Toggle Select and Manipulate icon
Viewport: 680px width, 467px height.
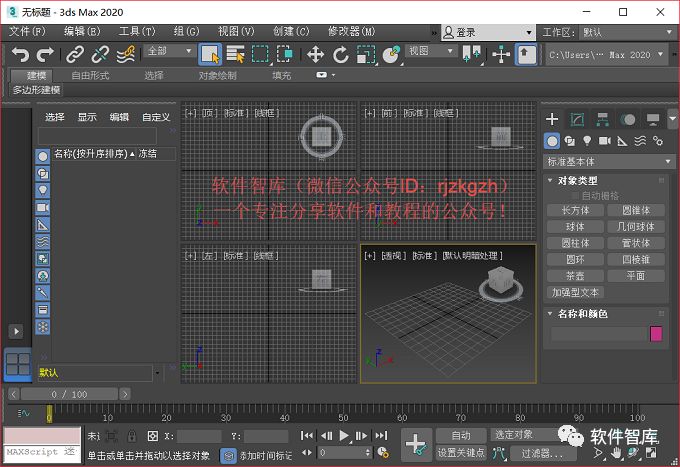(501, 55)
